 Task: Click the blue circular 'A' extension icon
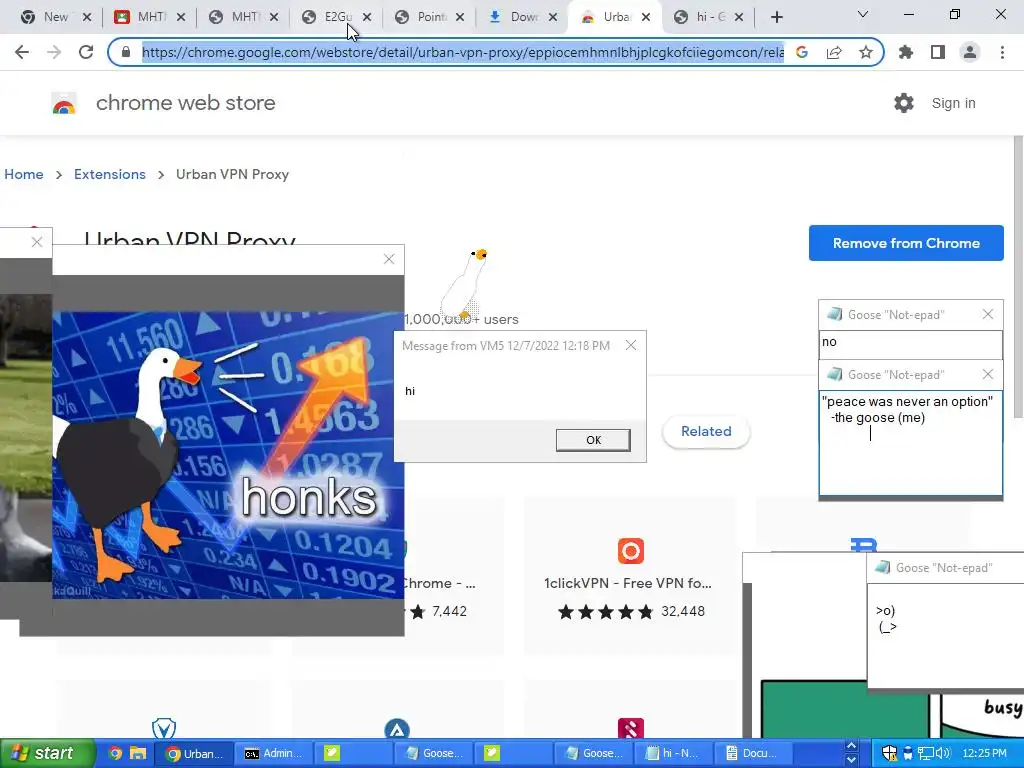[x=397, y=729]
